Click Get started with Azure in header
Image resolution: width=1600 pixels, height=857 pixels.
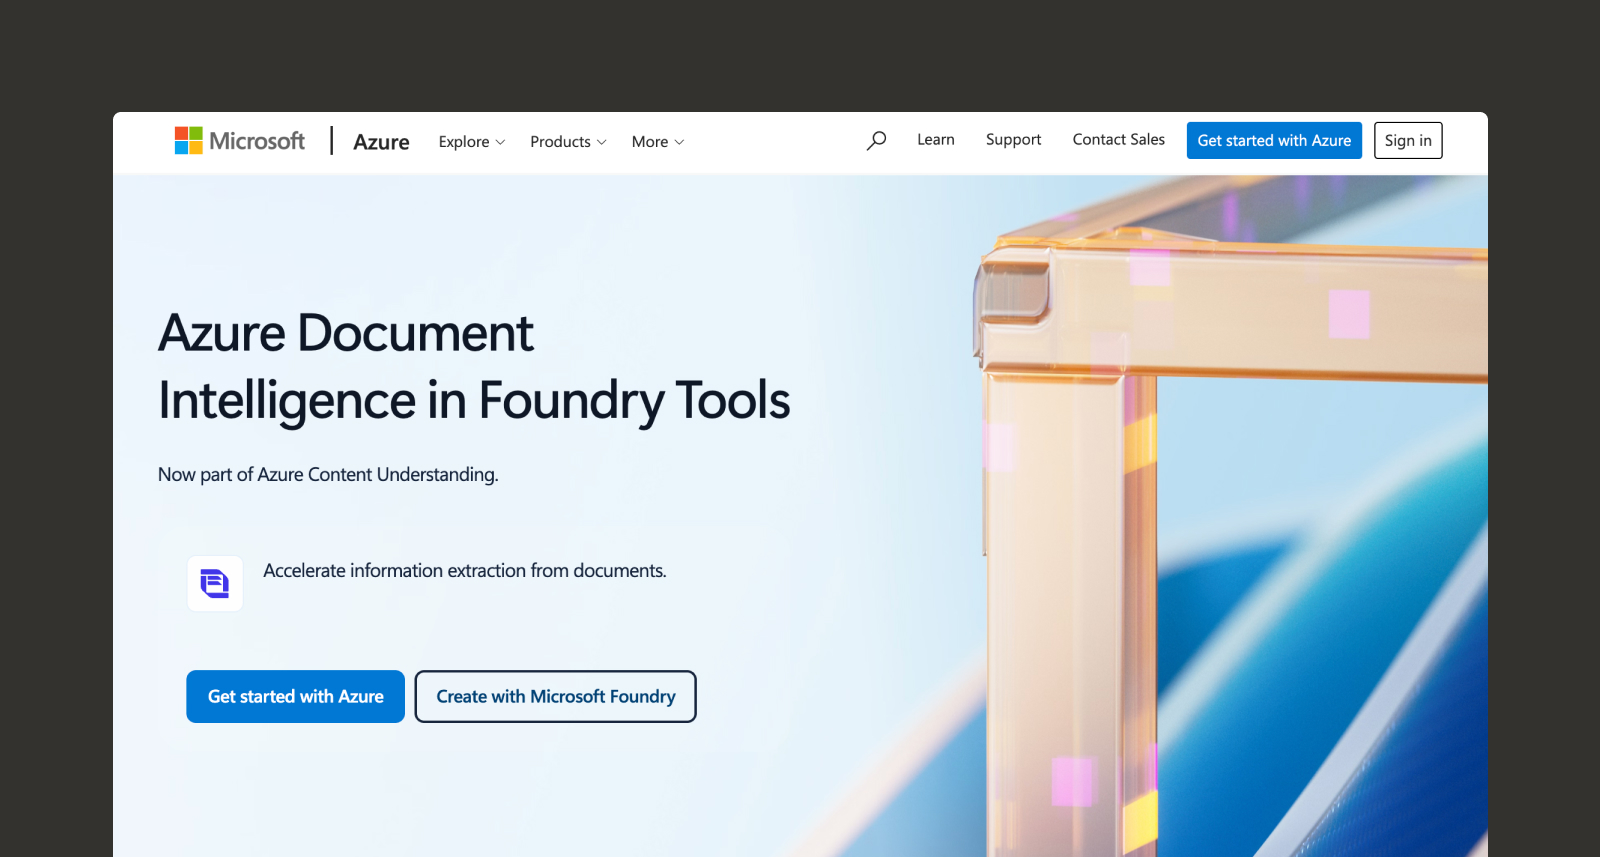pyautogui.click(x=1274, y=141)
